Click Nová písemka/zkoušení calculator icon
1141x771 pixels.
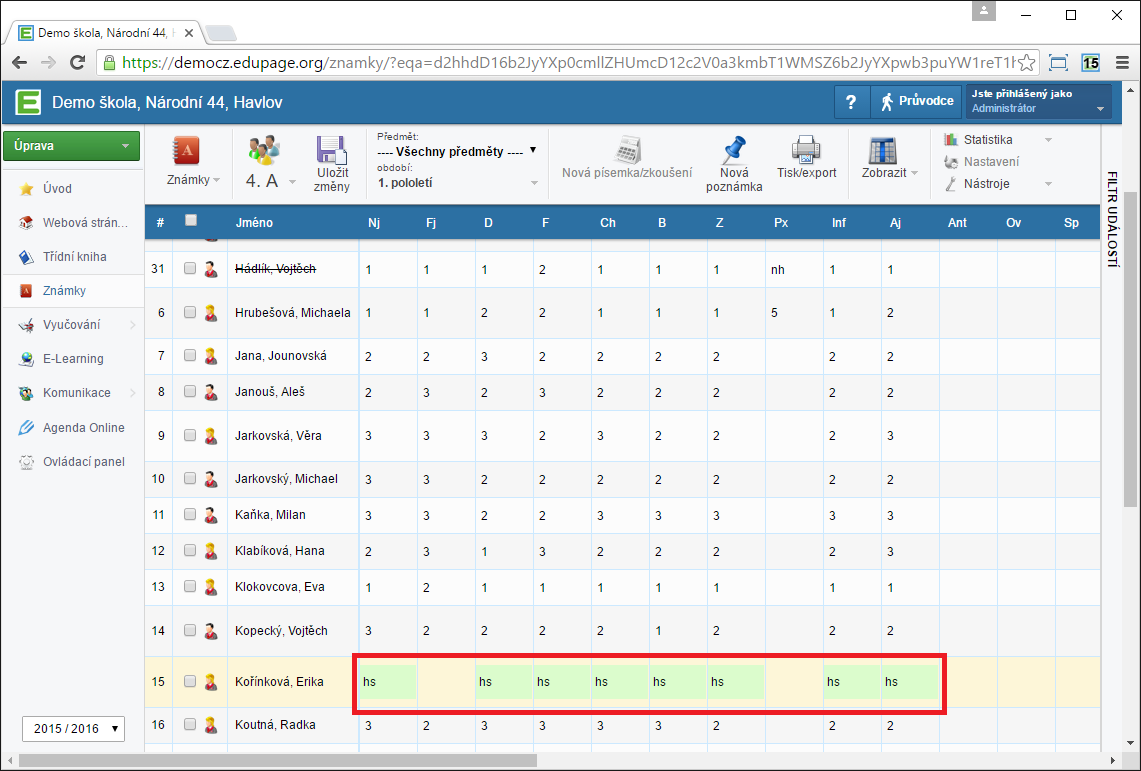[x=627, y=150]
